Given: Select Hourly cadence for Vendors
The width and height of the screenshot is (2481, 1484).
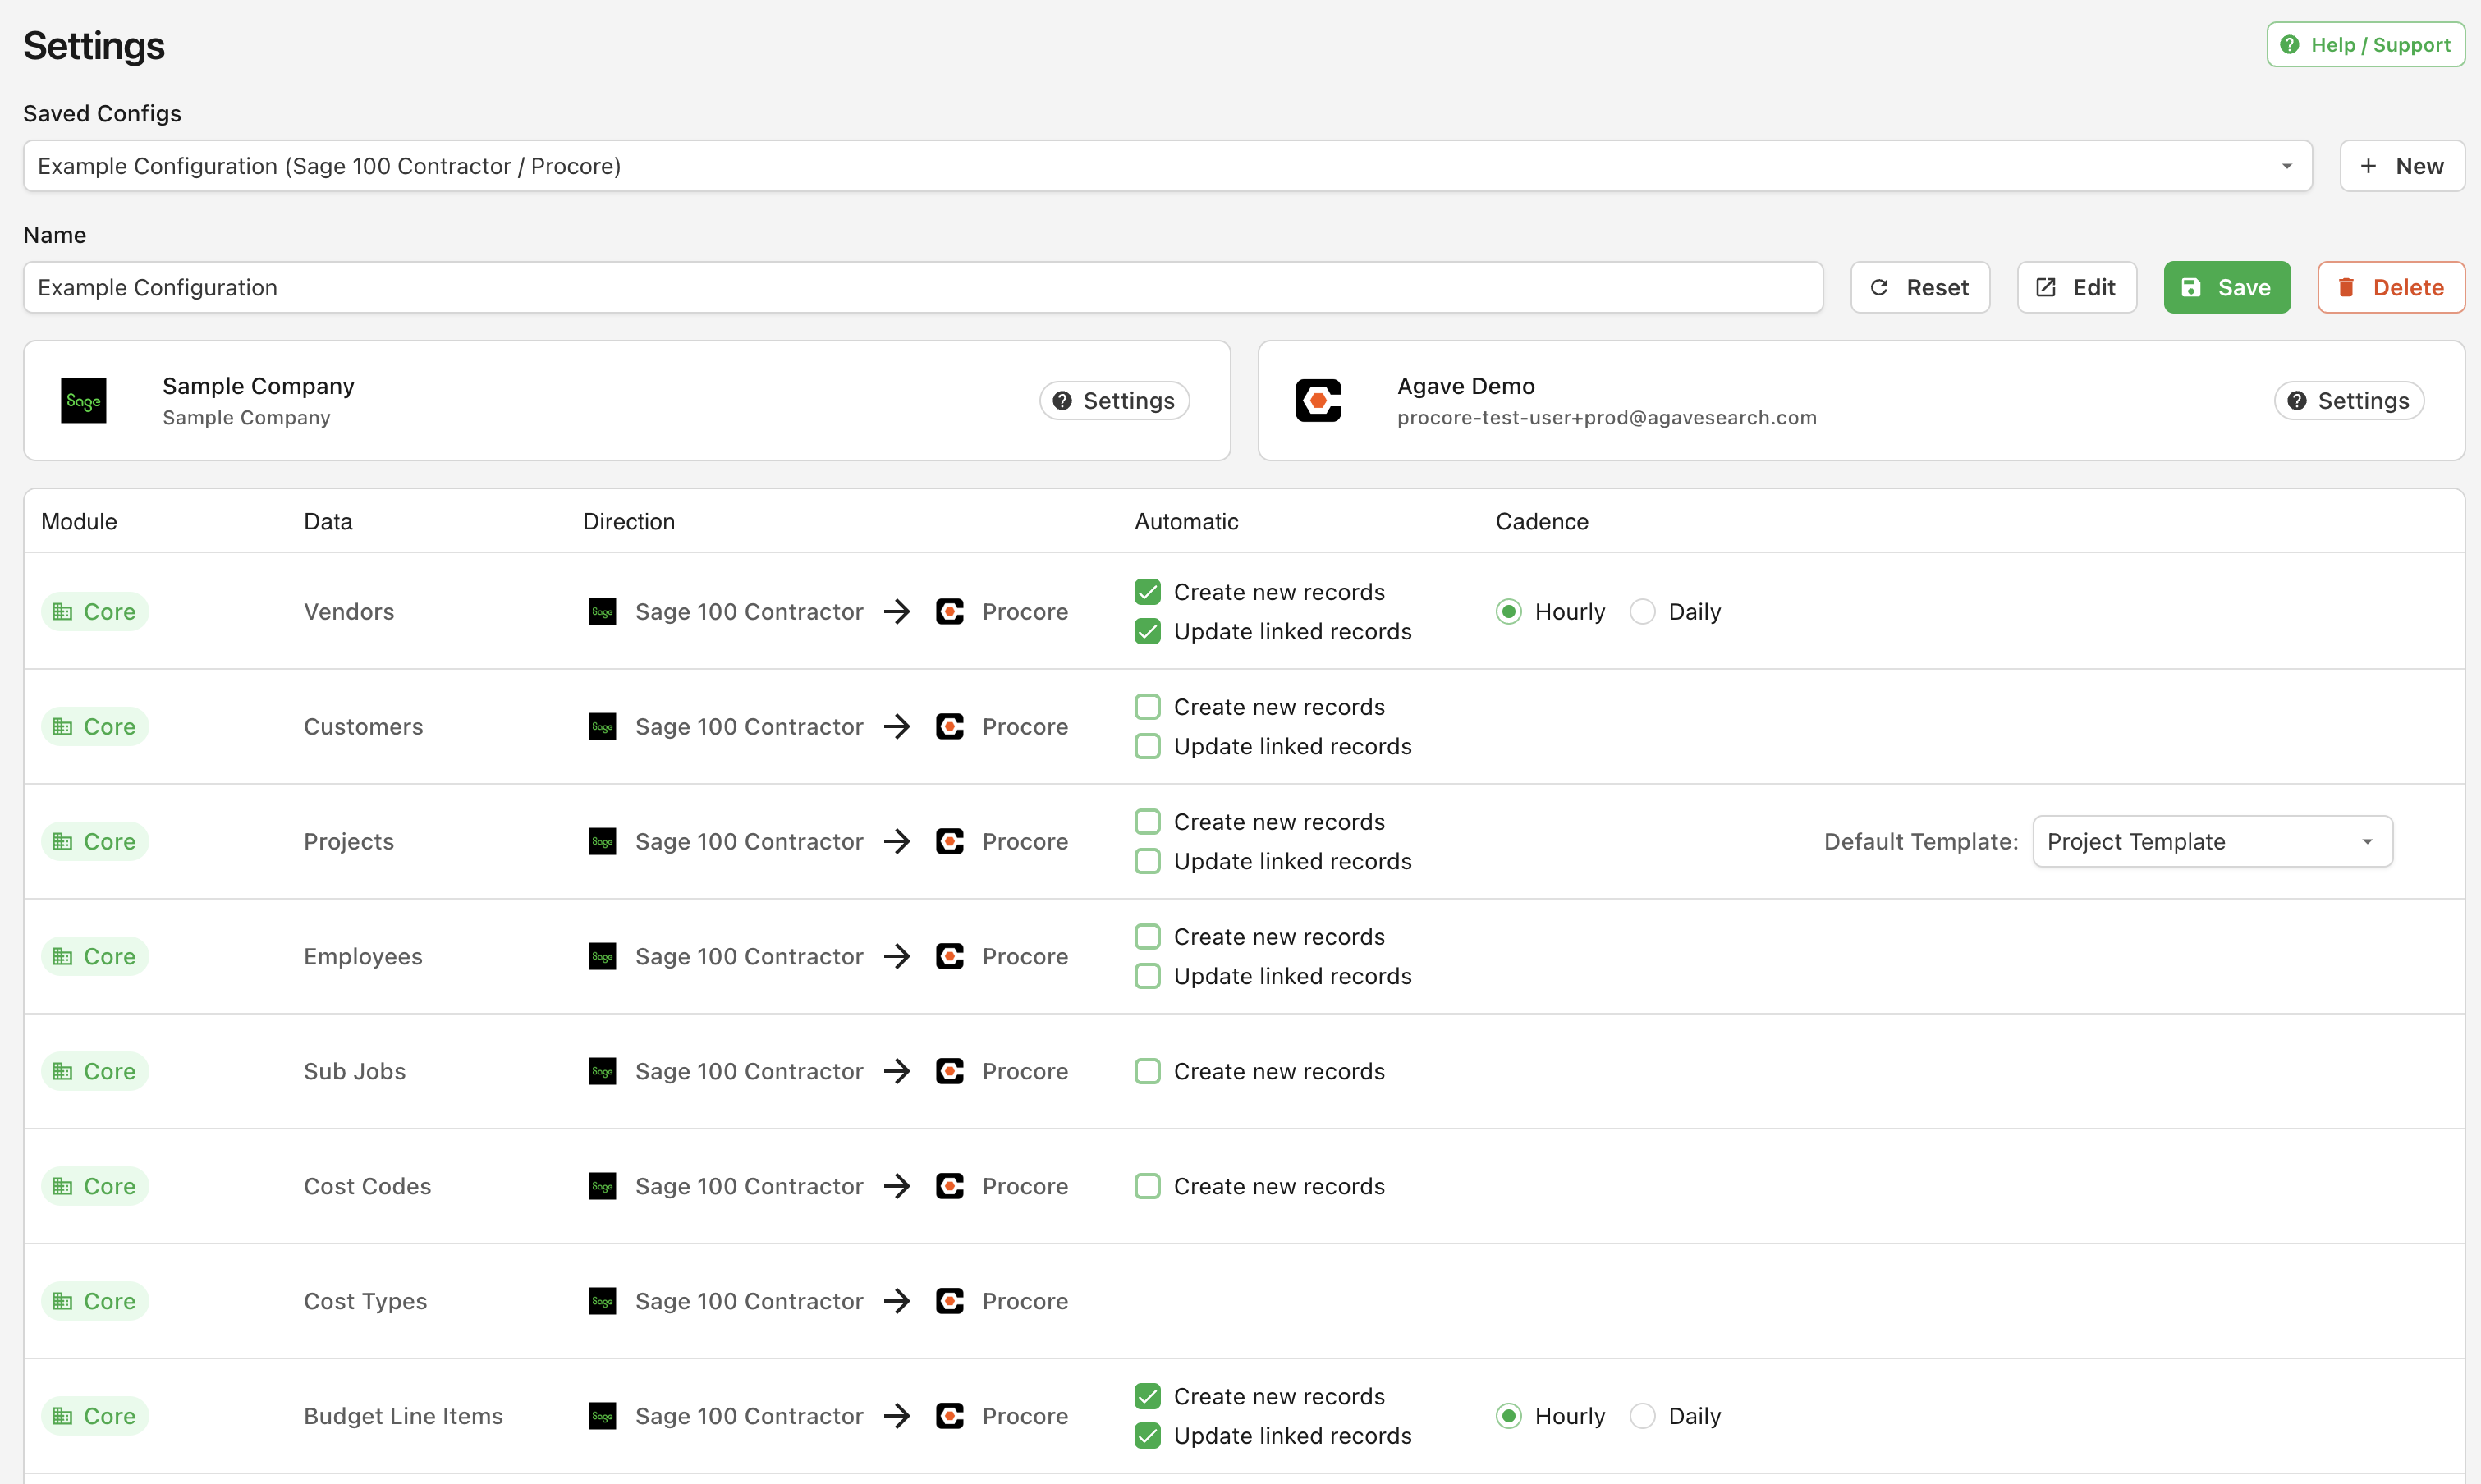Looking at the screenshot, I should click(x=1508, y=611).
